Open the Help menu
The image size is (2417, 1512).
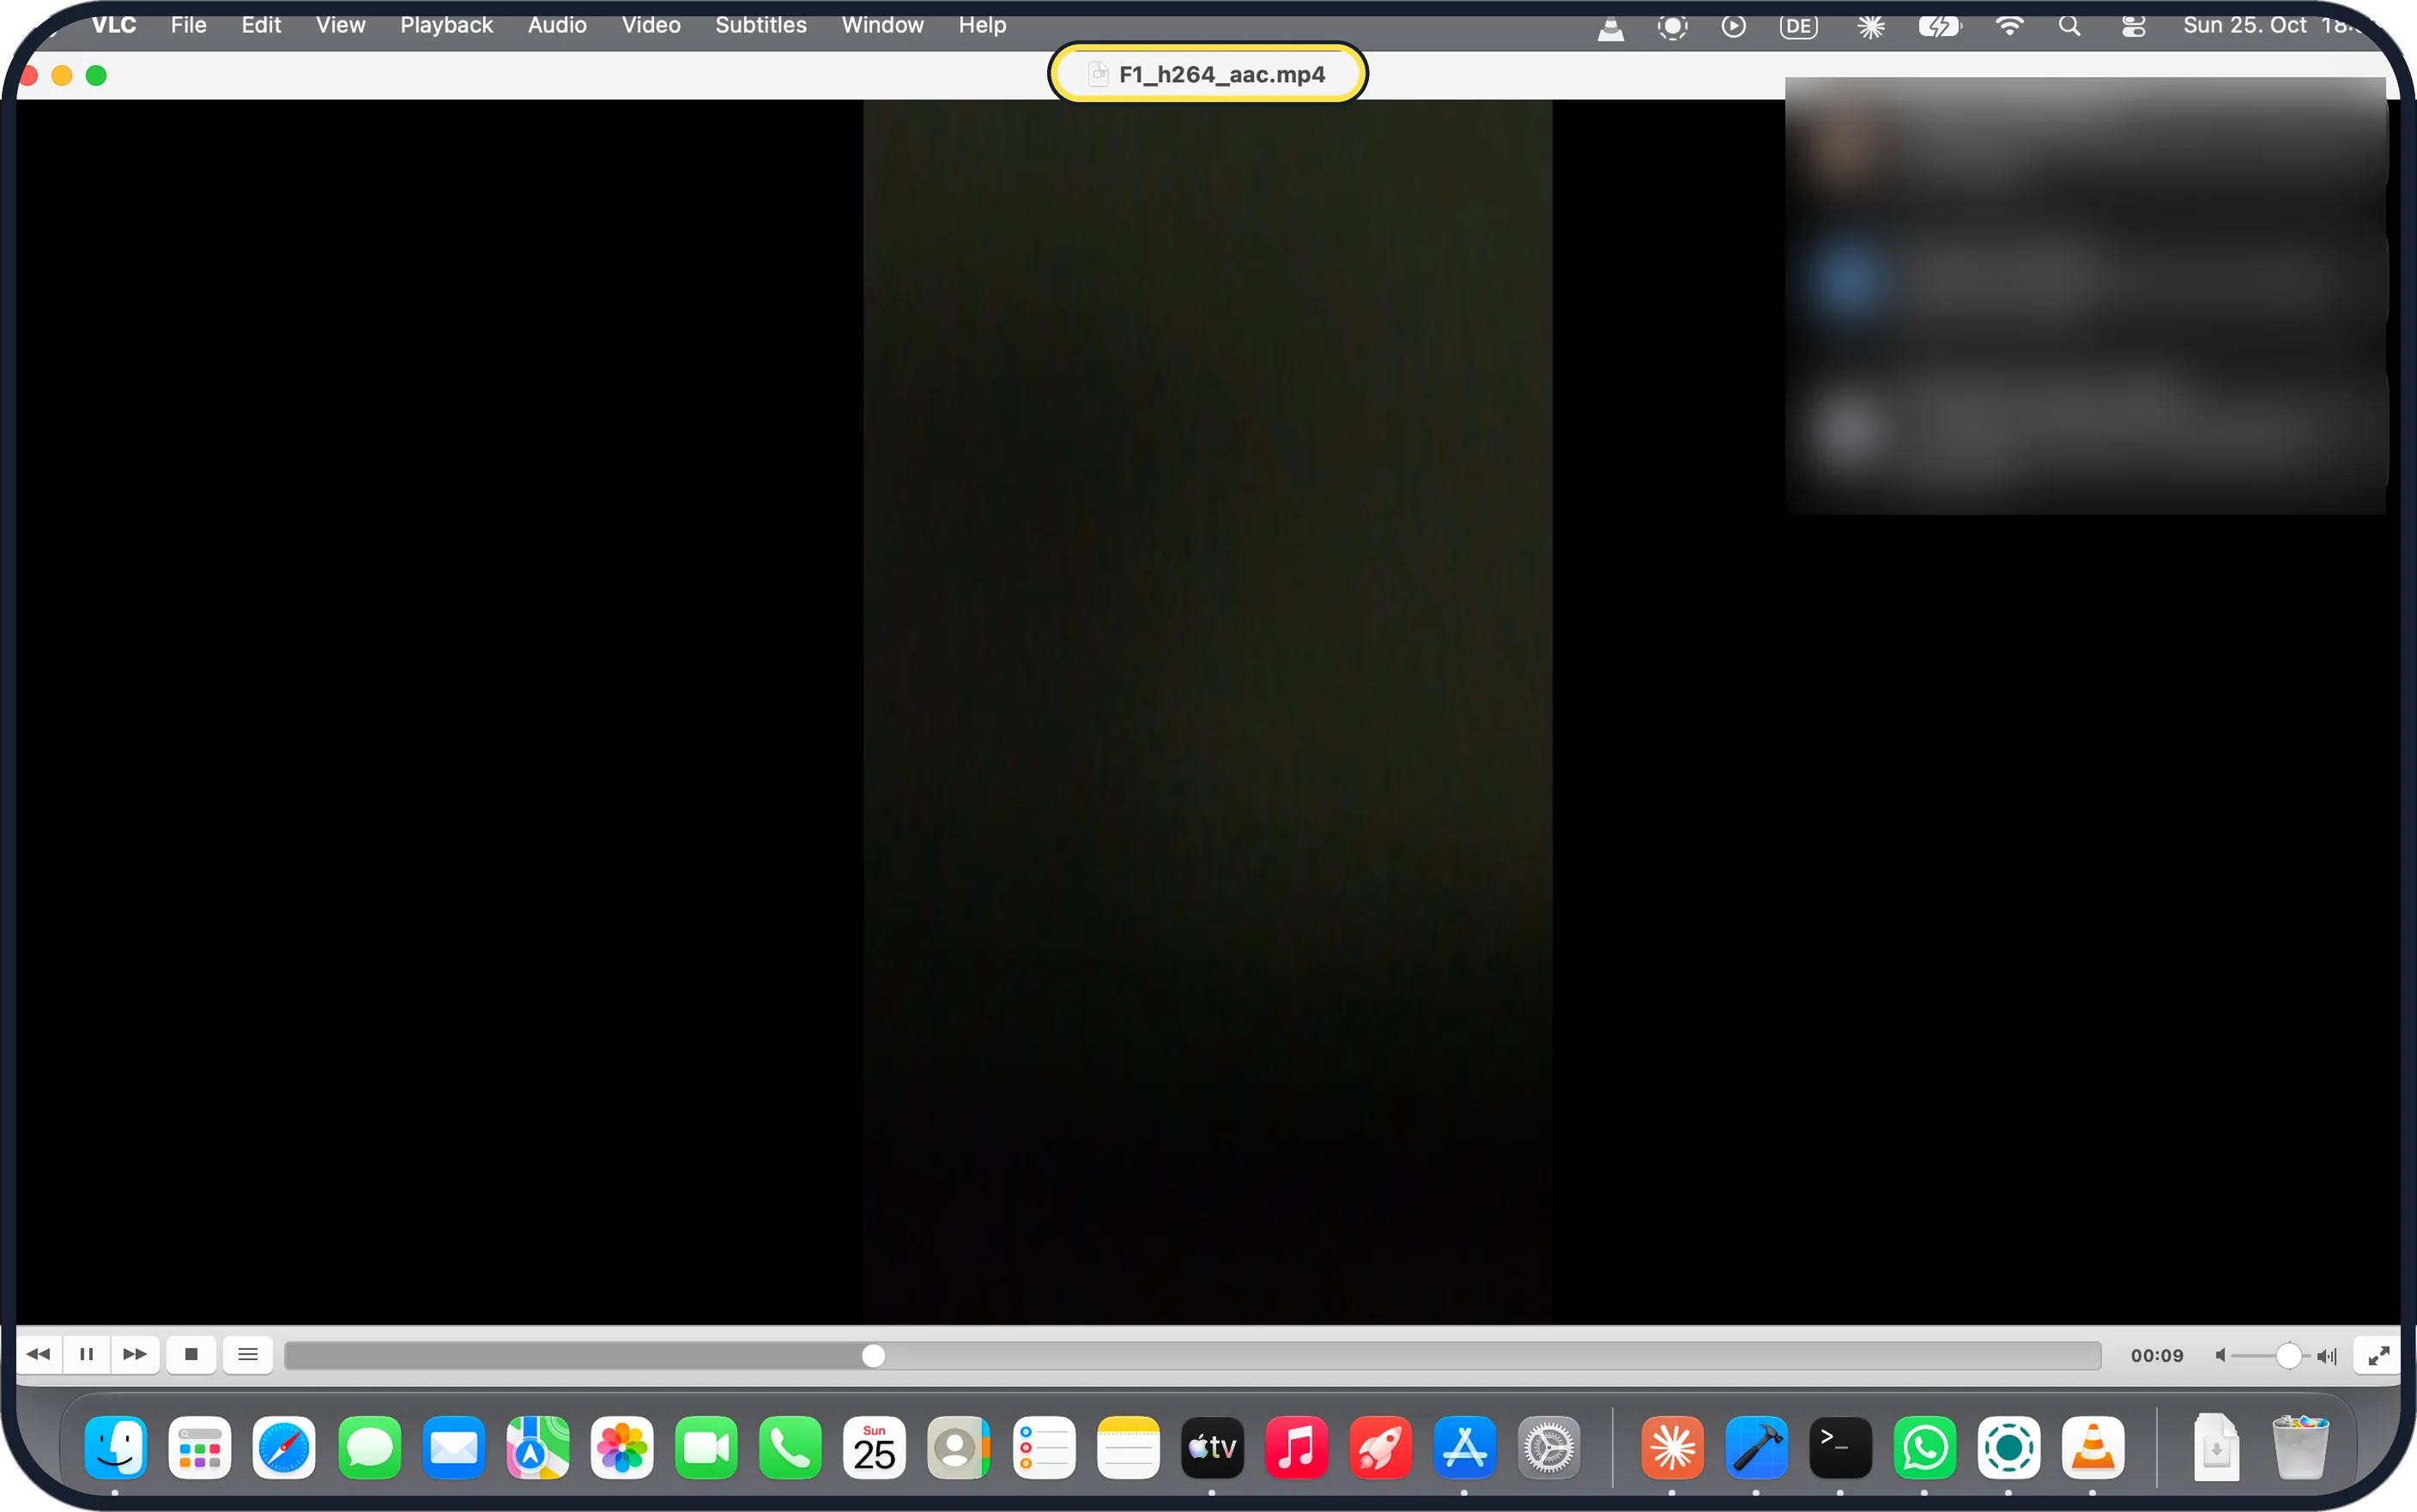coord(982,25)
